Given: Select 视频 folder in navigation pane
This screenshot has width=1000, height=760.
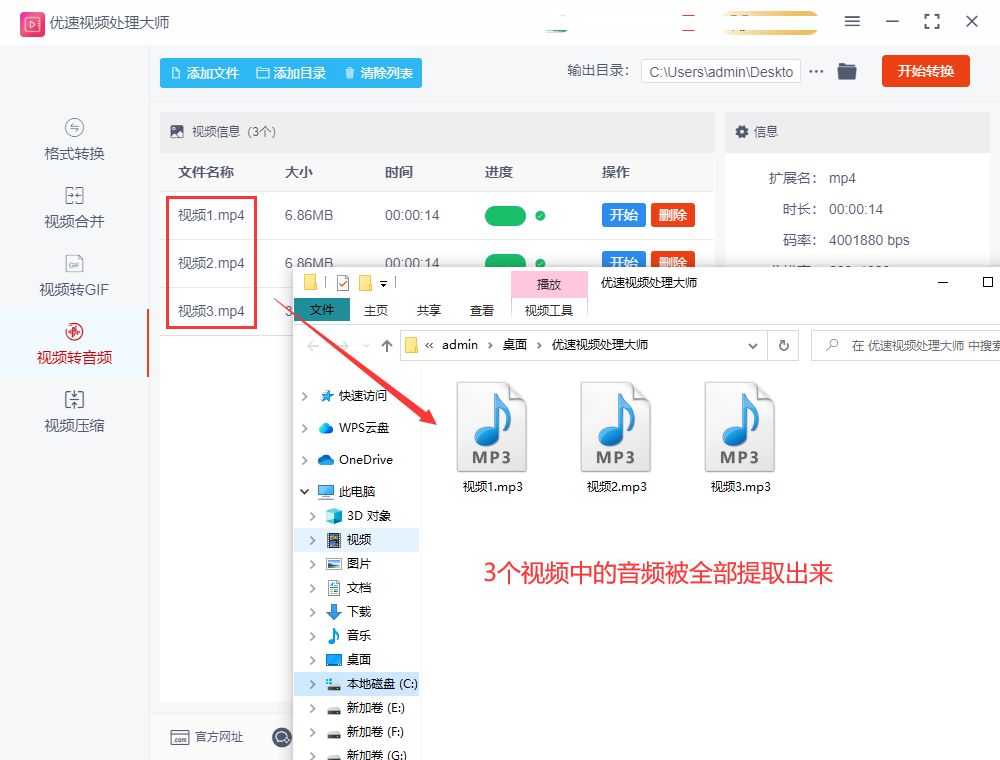Looking at the screenshot, I should [x=358, y=540].
